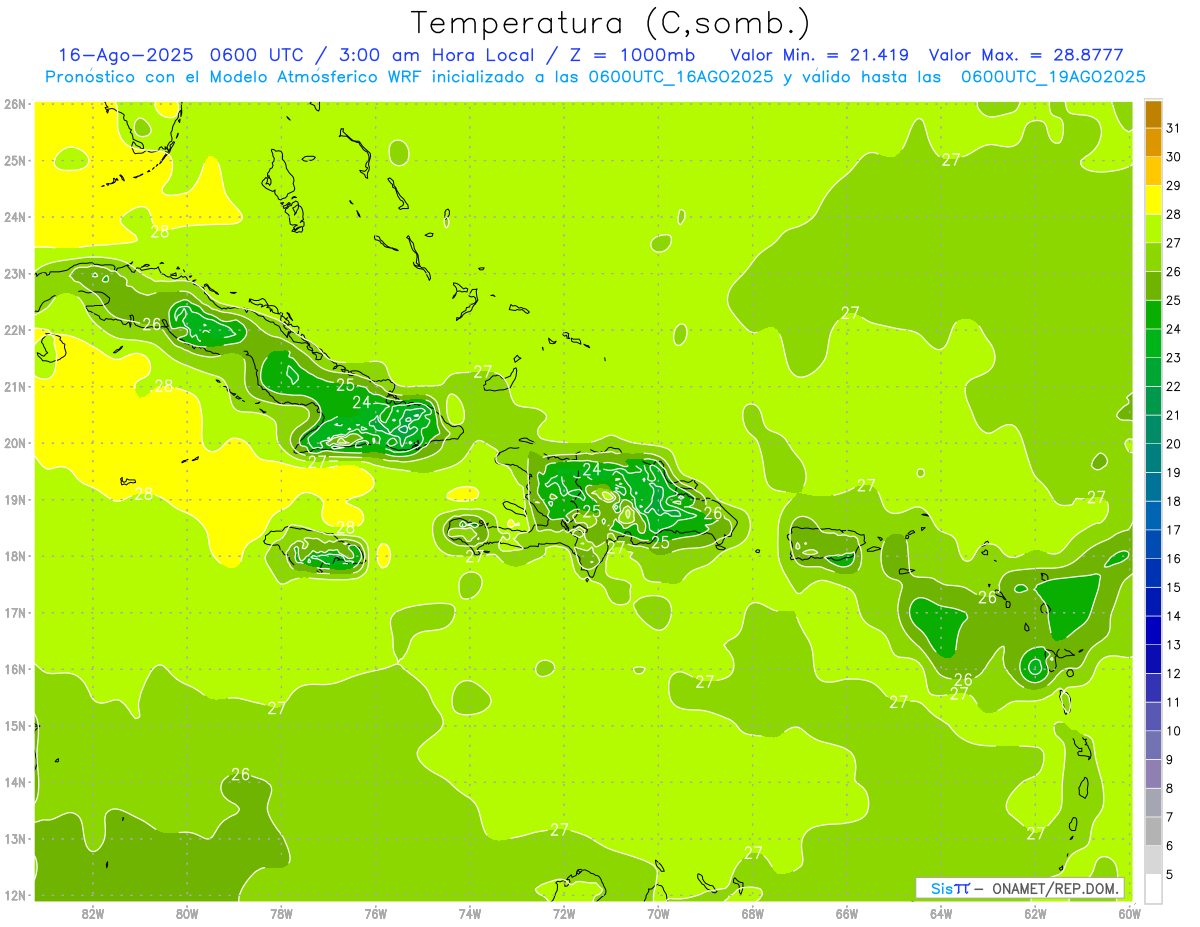
Task: Click the longitude label '66W'
Action: point(846,913)
